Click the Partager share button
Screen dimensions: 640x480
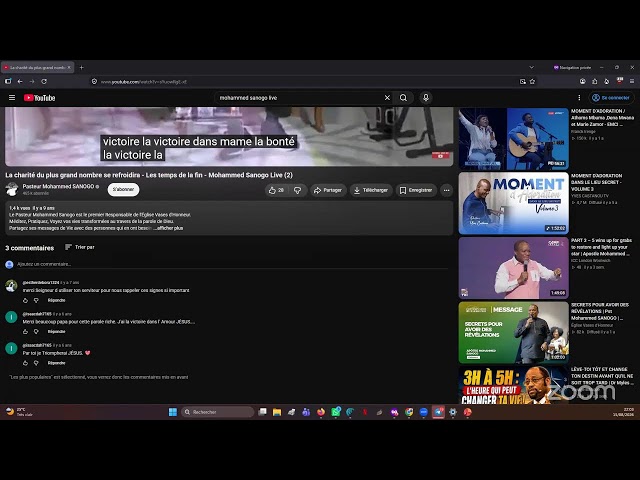pos(328,190)
